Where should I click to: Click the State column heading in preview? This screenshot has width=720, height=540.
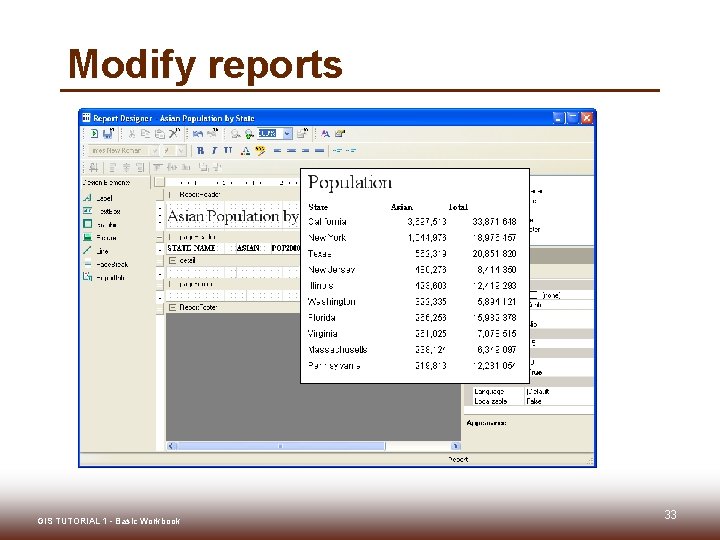318,207
